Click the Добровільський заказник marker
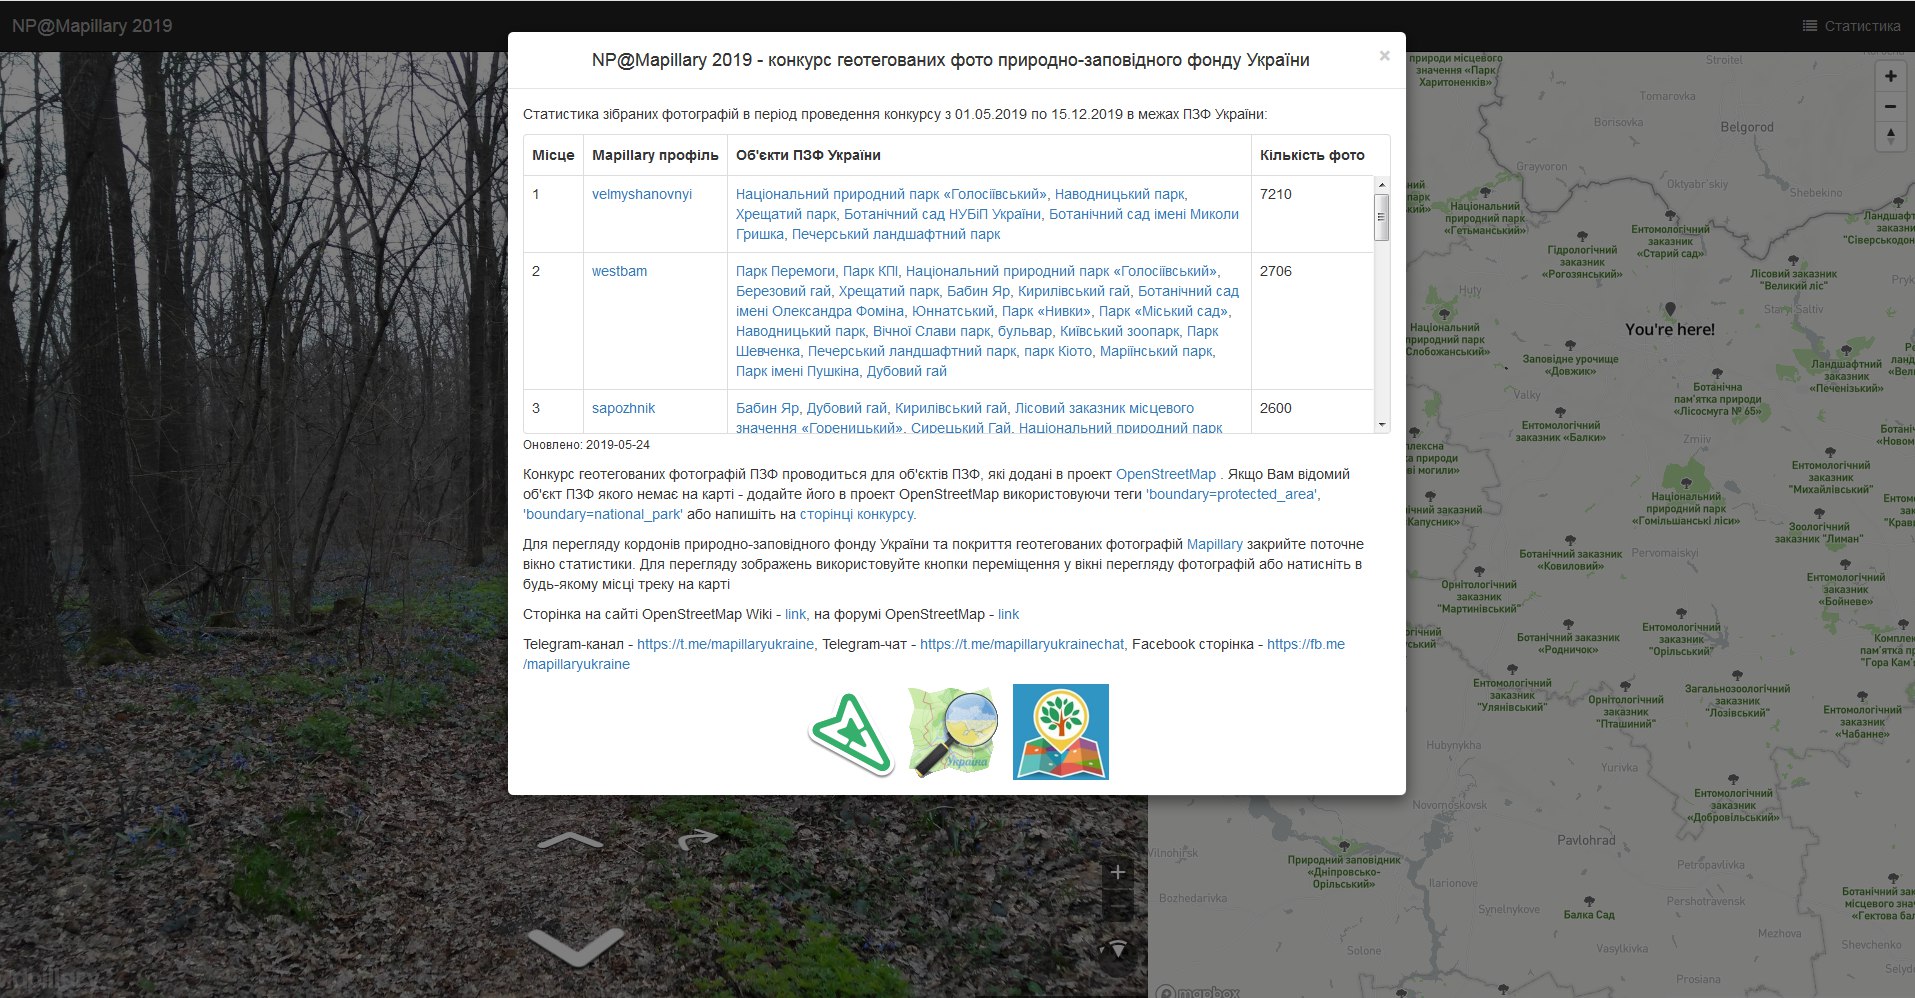1915x998 pixels. (1733, 781)
